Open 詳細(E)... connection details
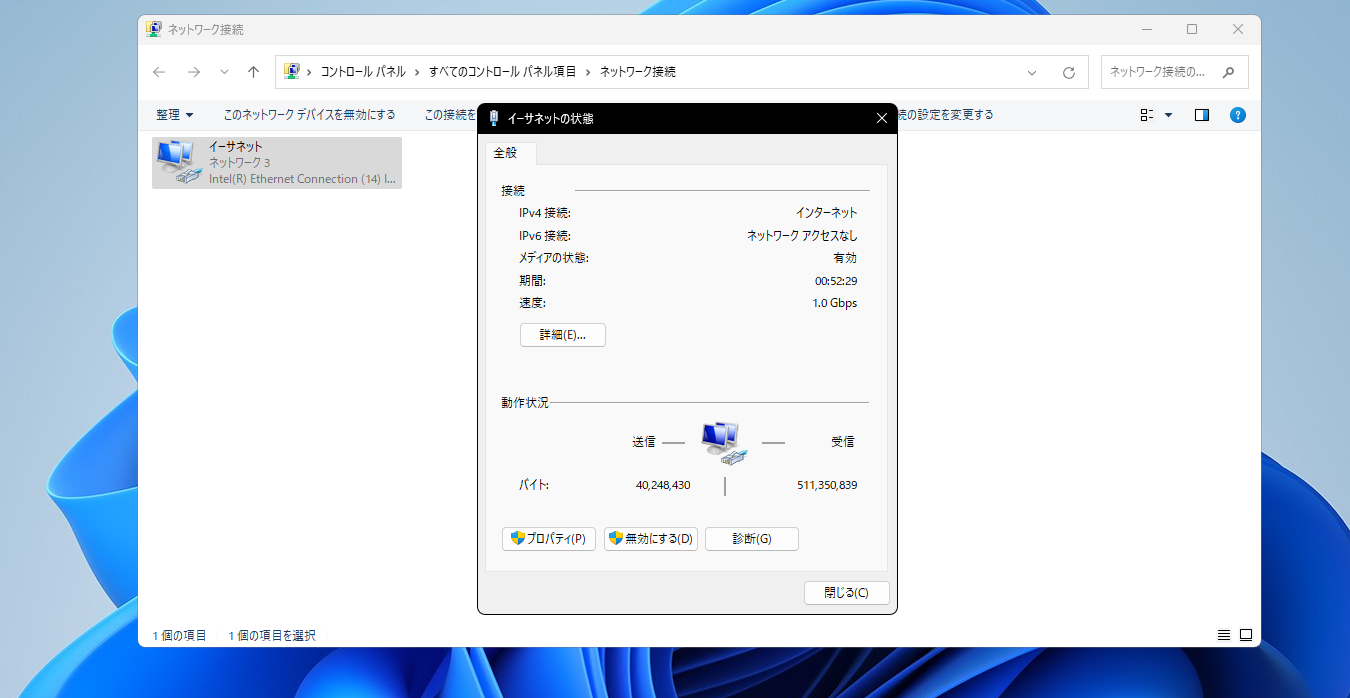This screenshot has height=698, width=1350. tap(563, 335)
